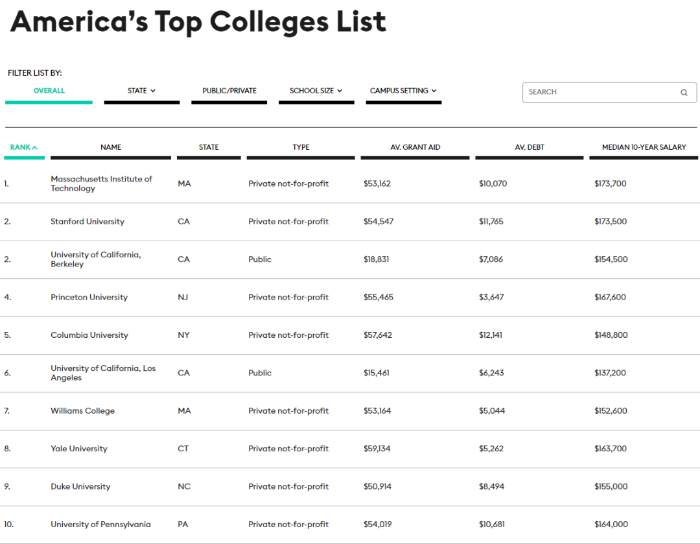Open the School Size filter dropdown

point(316,91)
